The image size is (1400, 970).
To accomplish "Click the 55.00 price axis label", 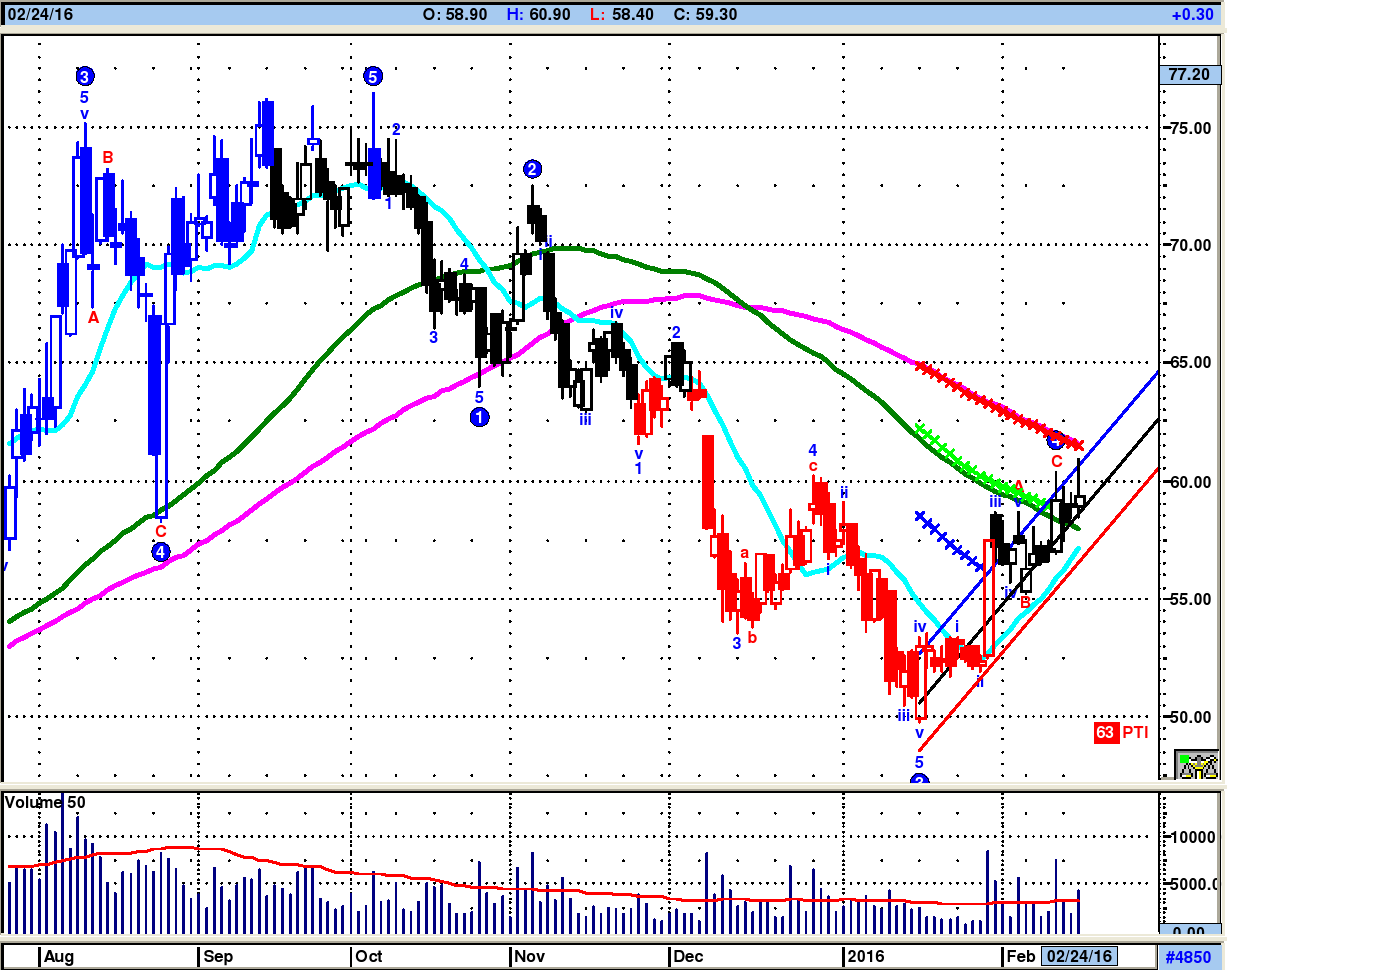I will [x=1190, y=600].
